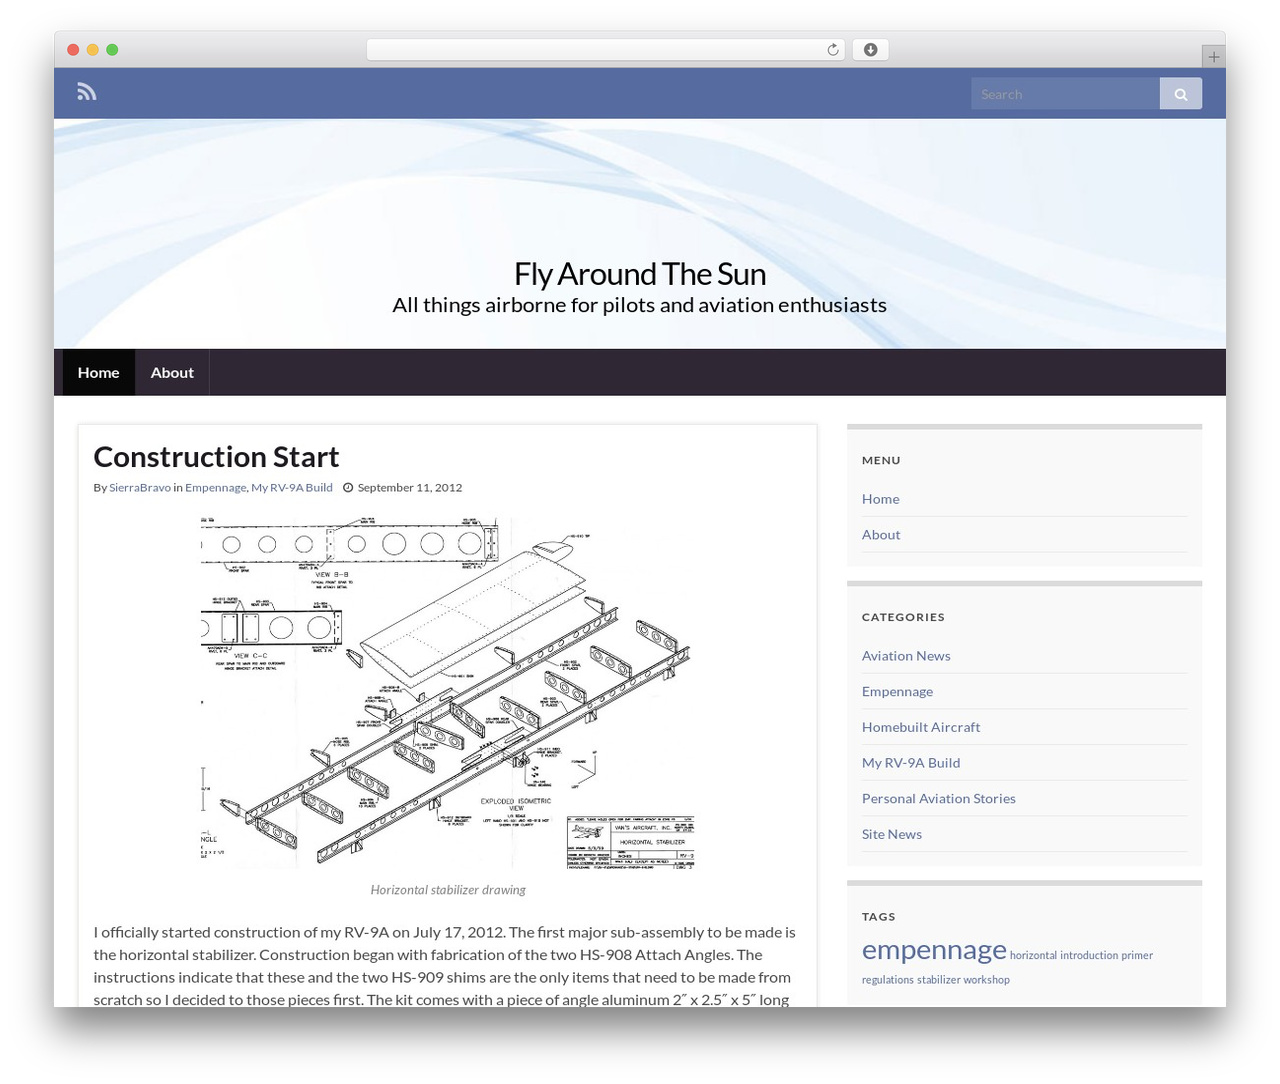Click the browser address bar
This screenshot has height=1084, width=1280.
605,50
